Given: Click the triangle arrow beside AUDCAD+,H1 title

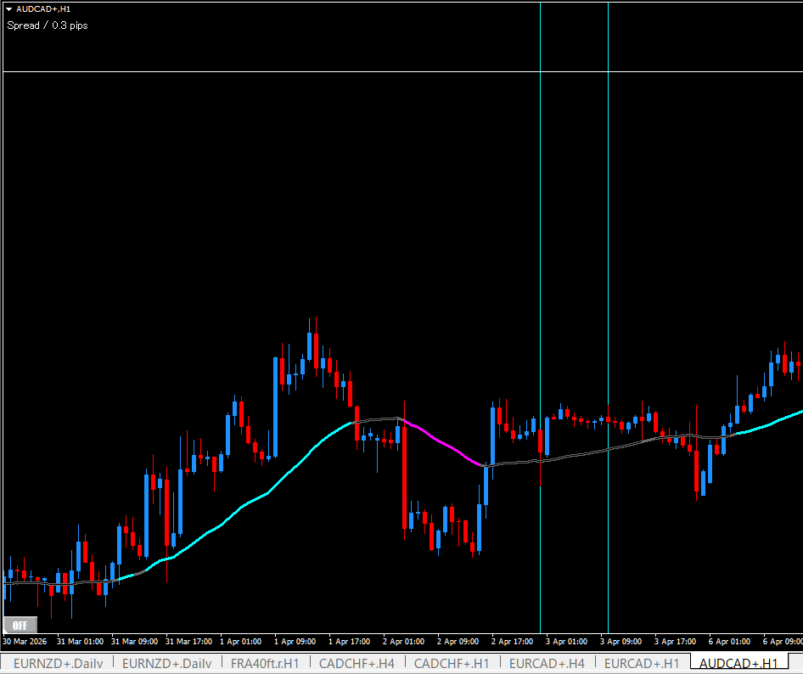Looking at the screenshot, I should click(9, 9).
